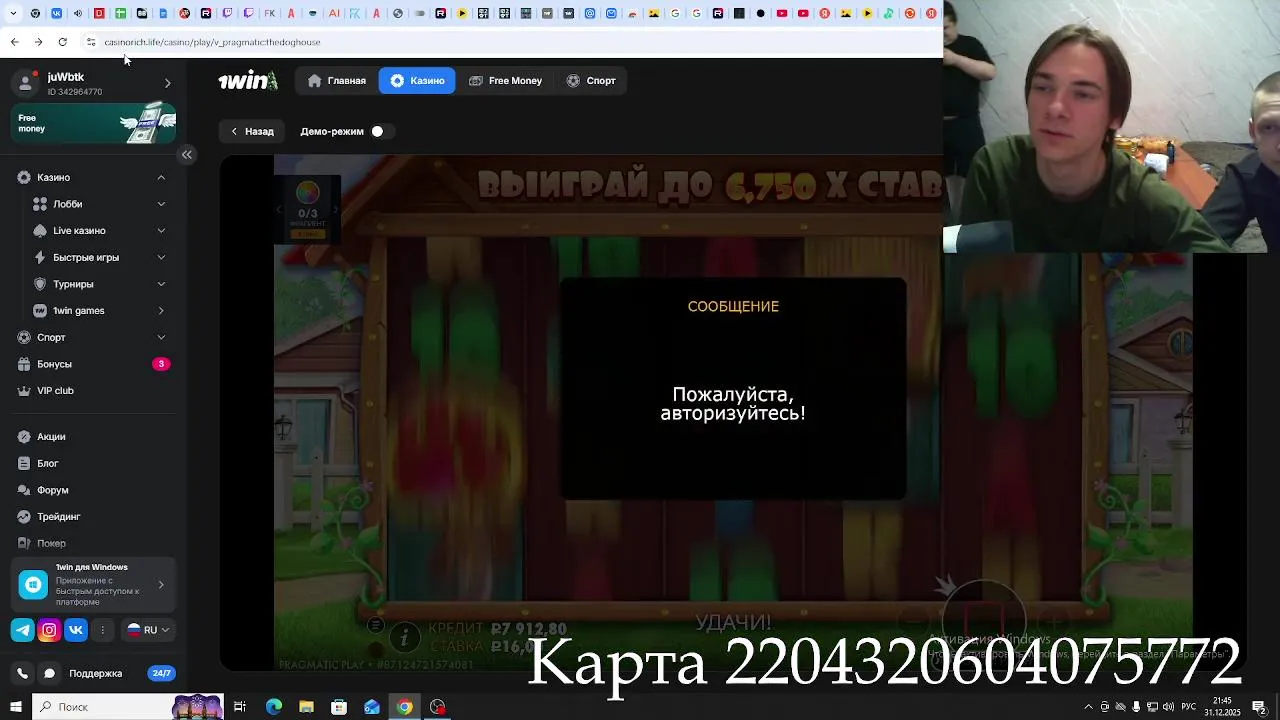Reload the page with refresh icon

click(62, 42)
